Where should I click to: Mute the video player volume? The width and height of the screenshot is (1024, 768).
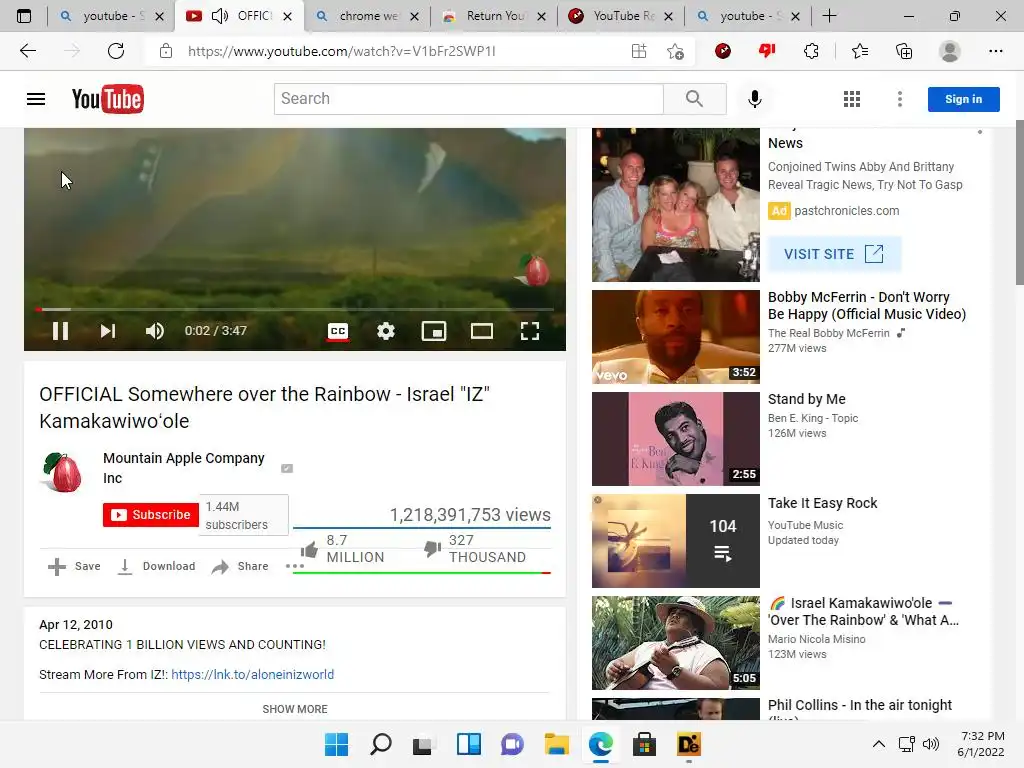pyautogui.click(x=155, y=331)
